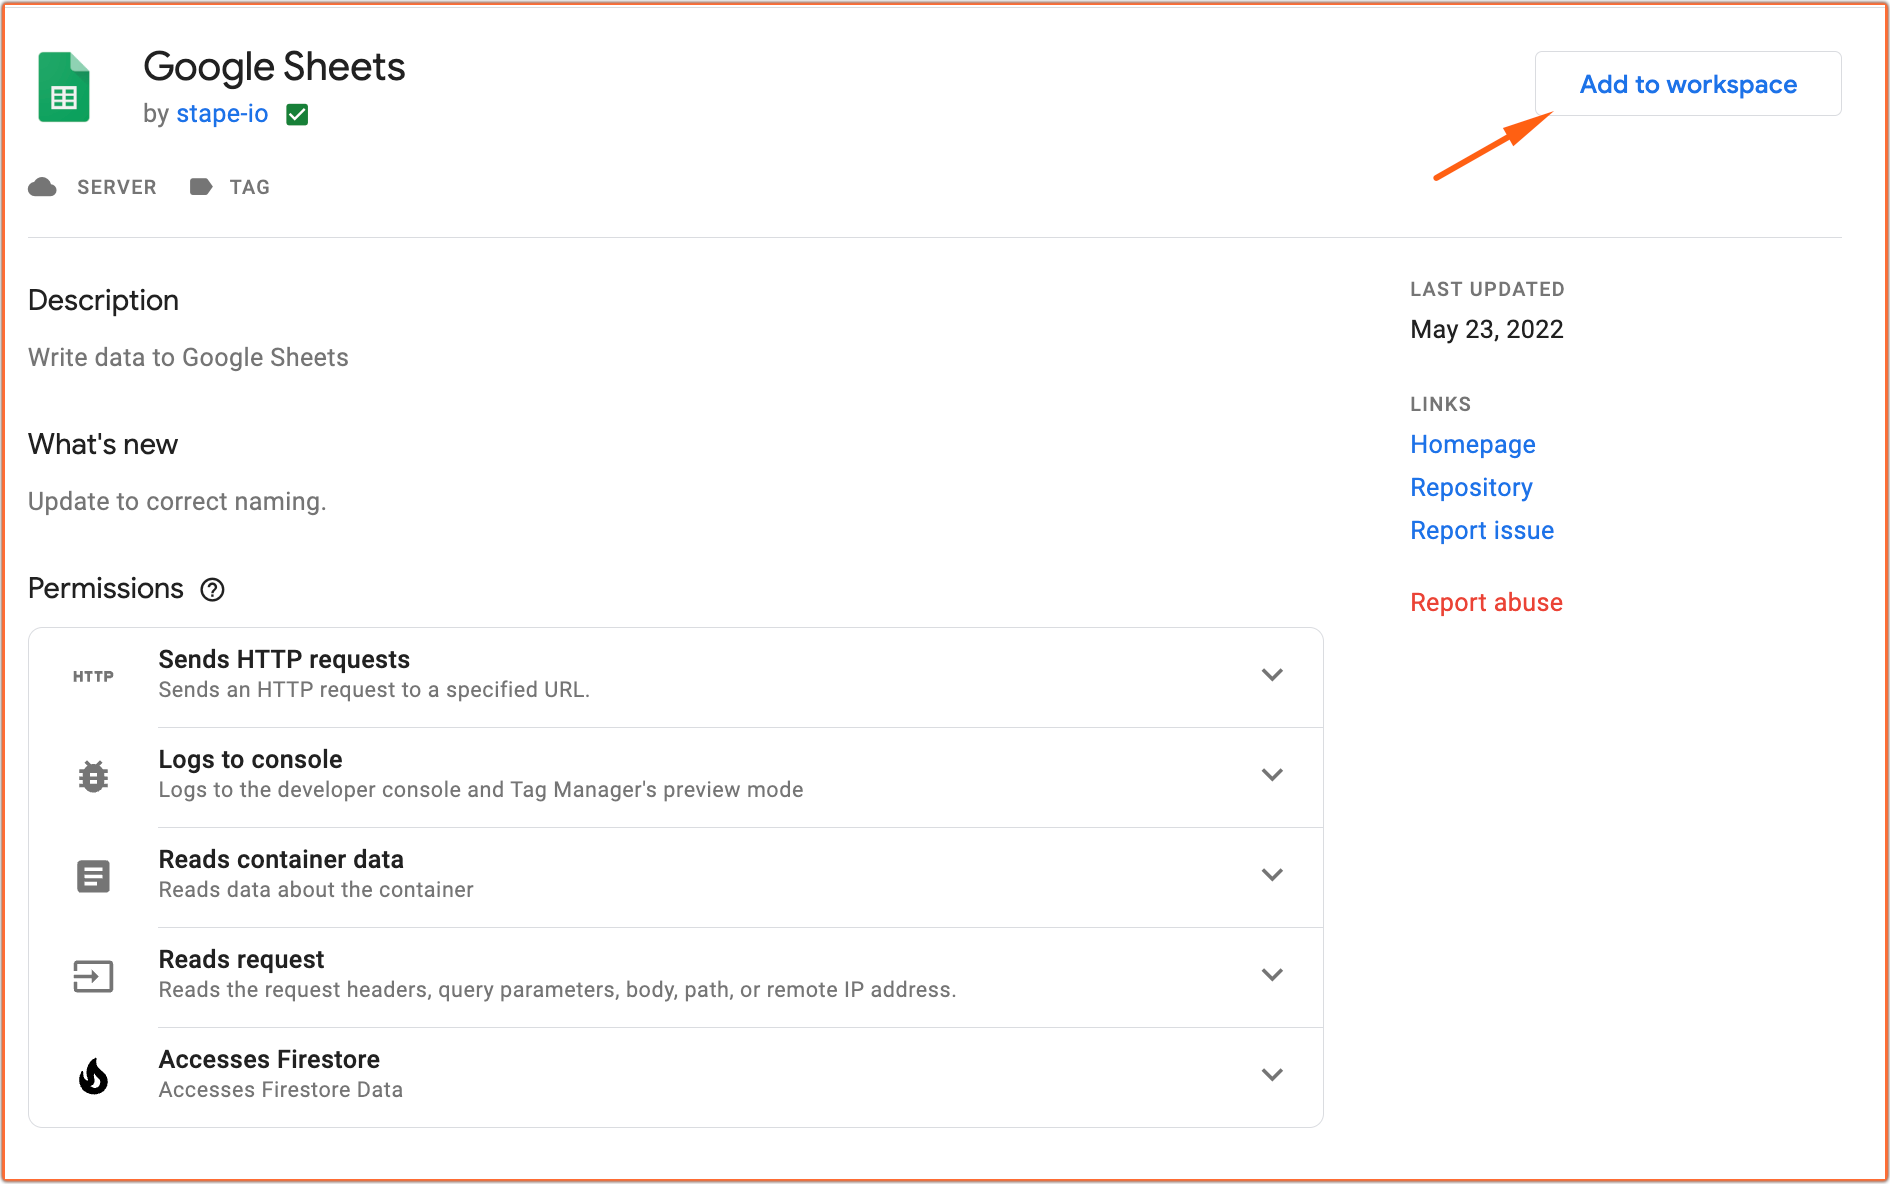The image size is (1890, 1184).
Task: Click the bug icon beside Logs to console
Action: pyautogui.click(x=93, y=777)
